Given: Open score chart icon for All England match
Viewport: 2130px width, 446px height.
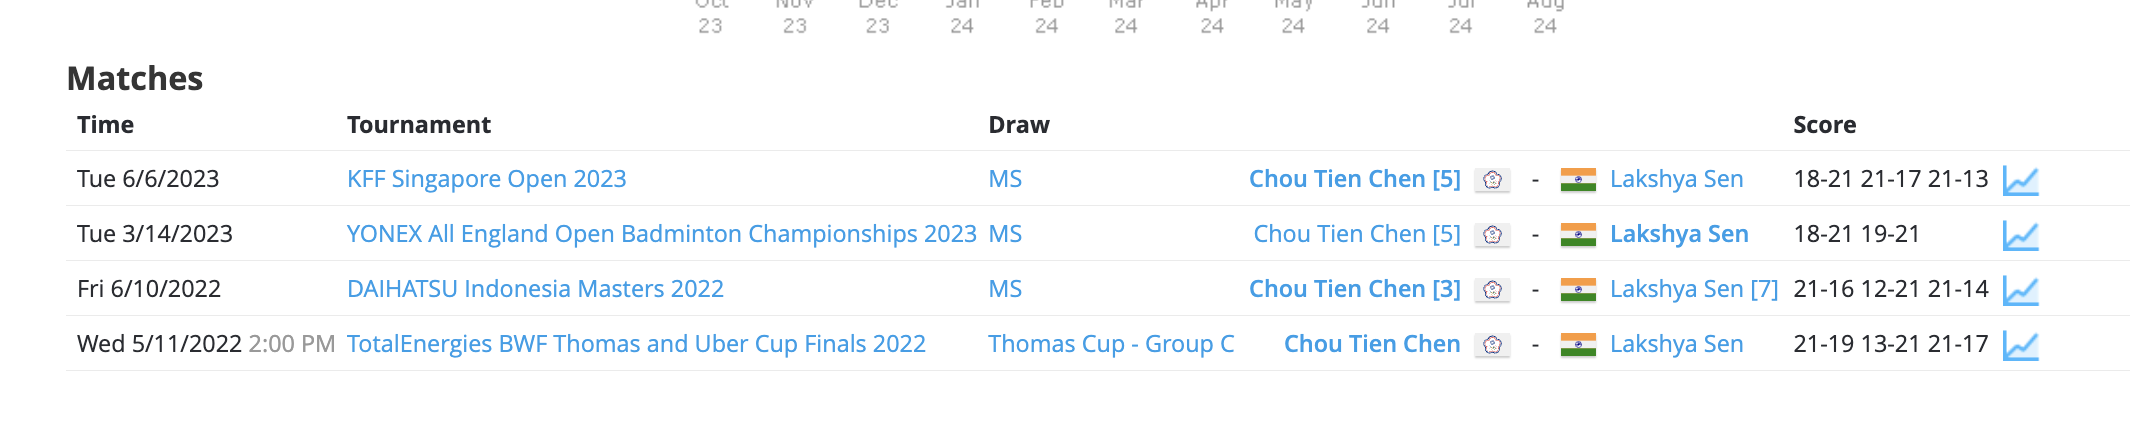Looking at the screenshot, I should 2020,236.
